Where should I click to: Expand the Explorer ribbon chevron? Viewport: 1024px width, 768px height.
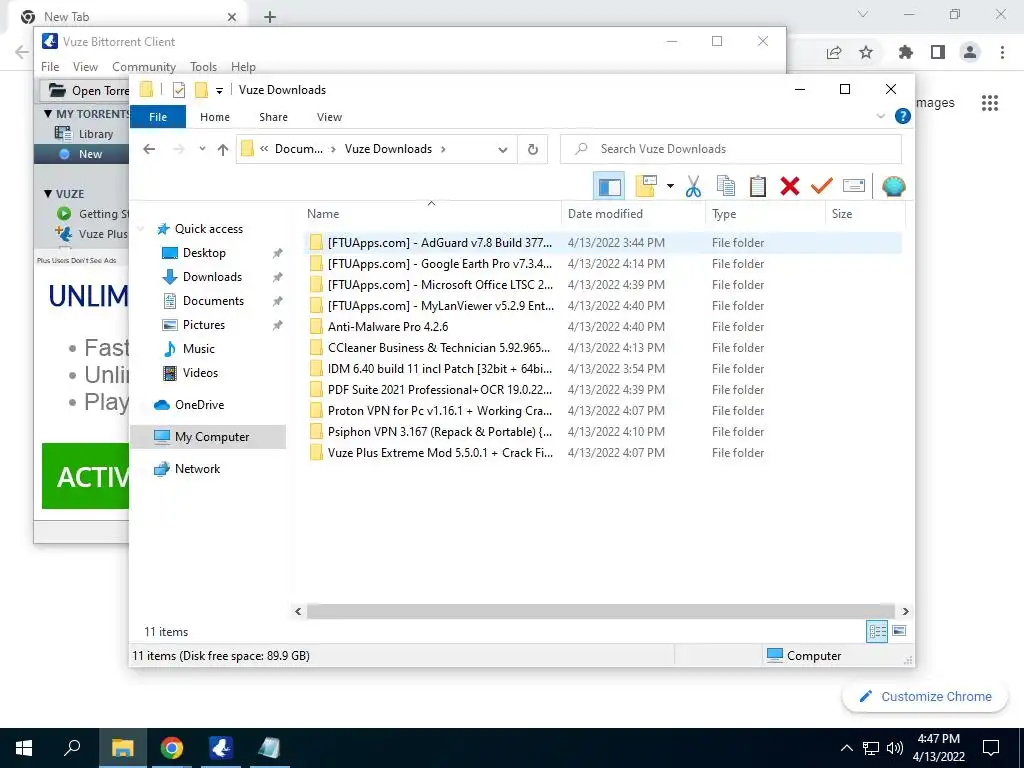coord(880,116)
